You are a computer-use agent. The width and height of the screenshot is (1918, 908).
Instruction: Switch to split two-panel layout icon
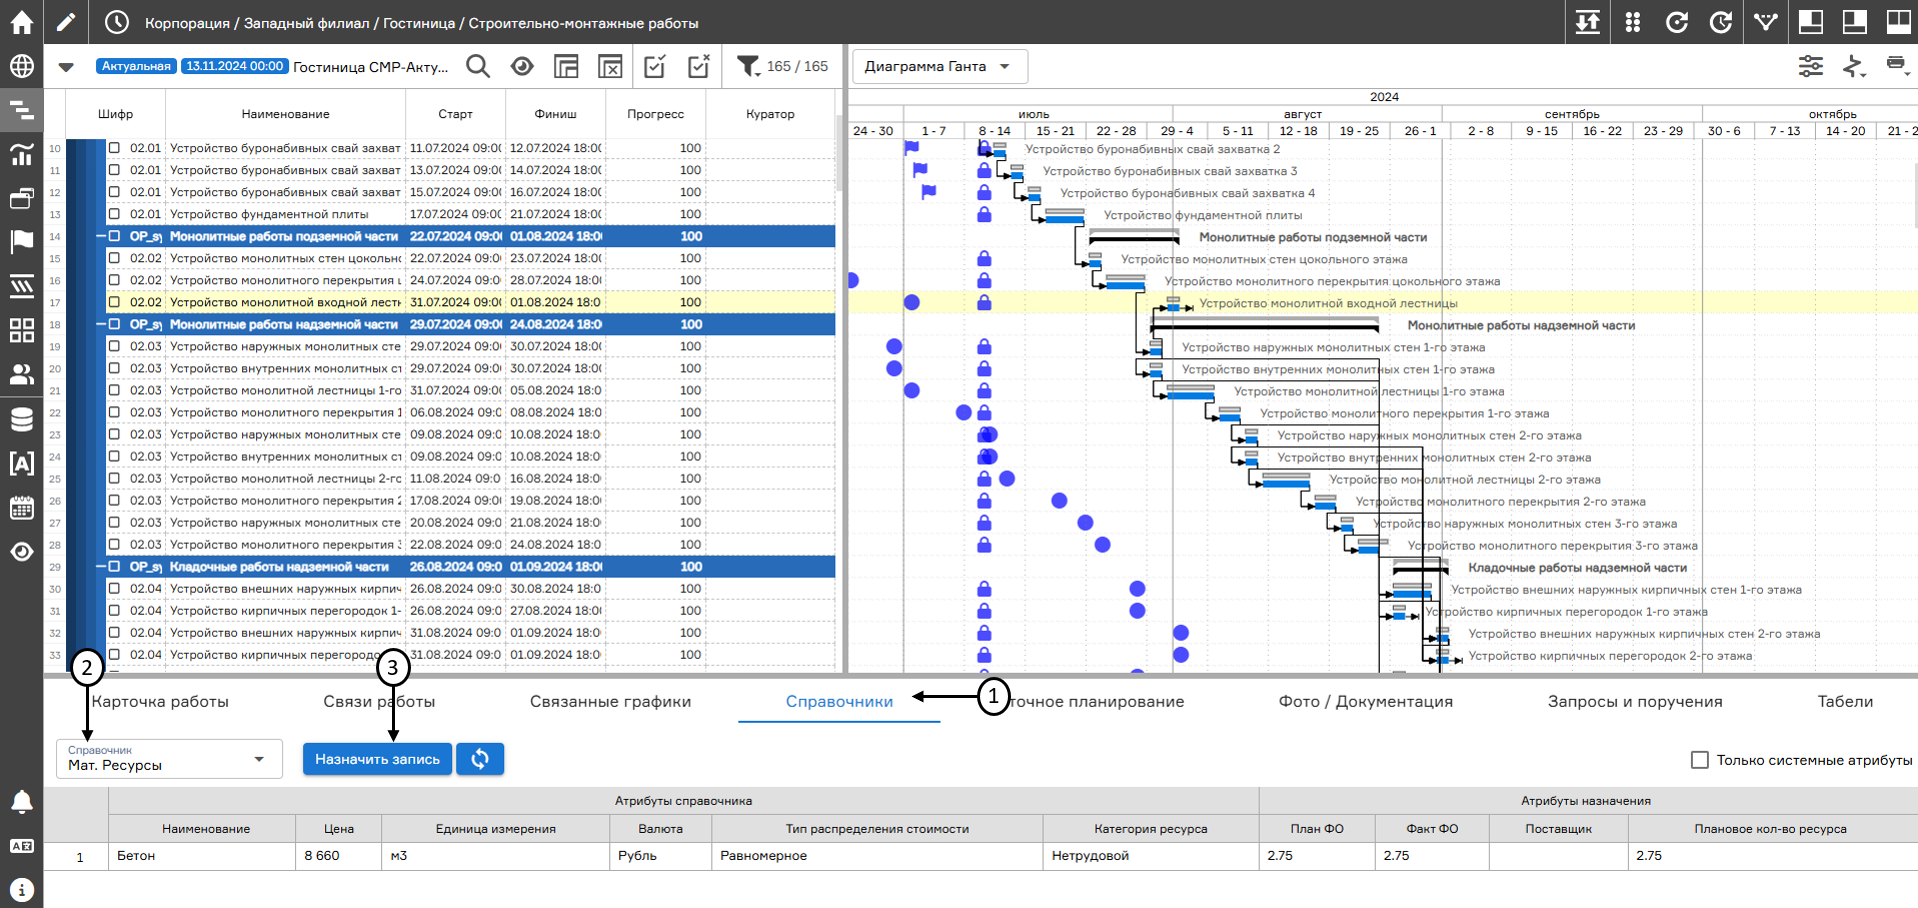tap(1898, 22)
